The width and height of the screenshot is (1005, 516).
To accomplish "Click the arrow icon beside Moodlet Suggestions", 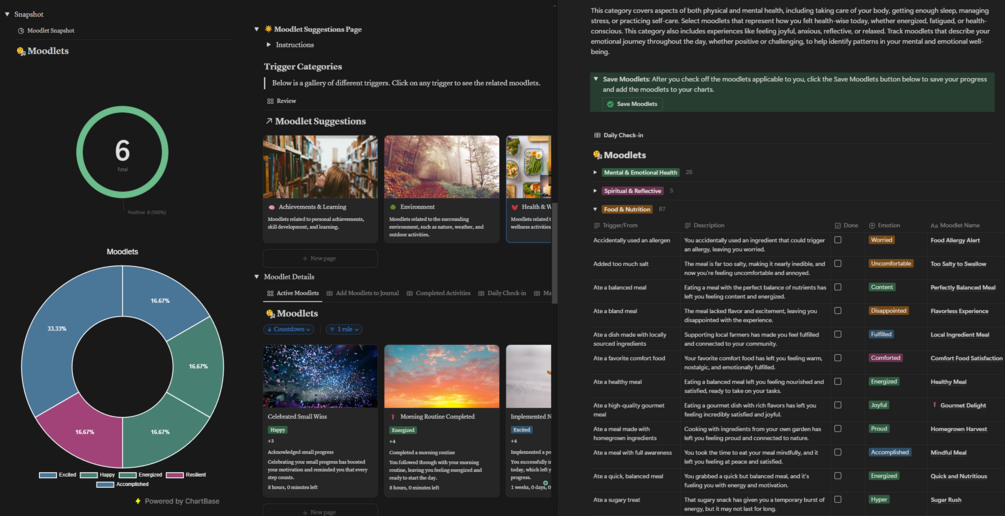I will click(x=269, y=121).
